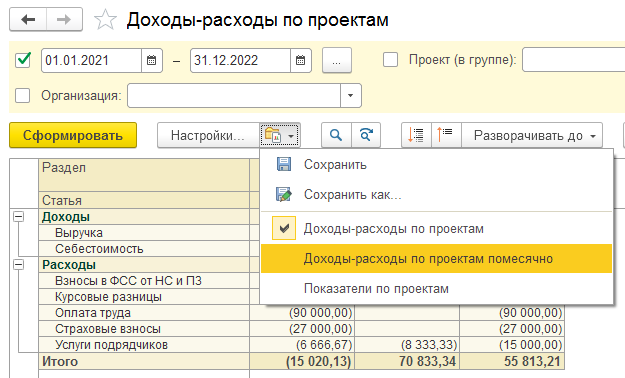The image size is (625, 378).
Task: Click the (8 333,33) cell
Action: tap(407, 345)
